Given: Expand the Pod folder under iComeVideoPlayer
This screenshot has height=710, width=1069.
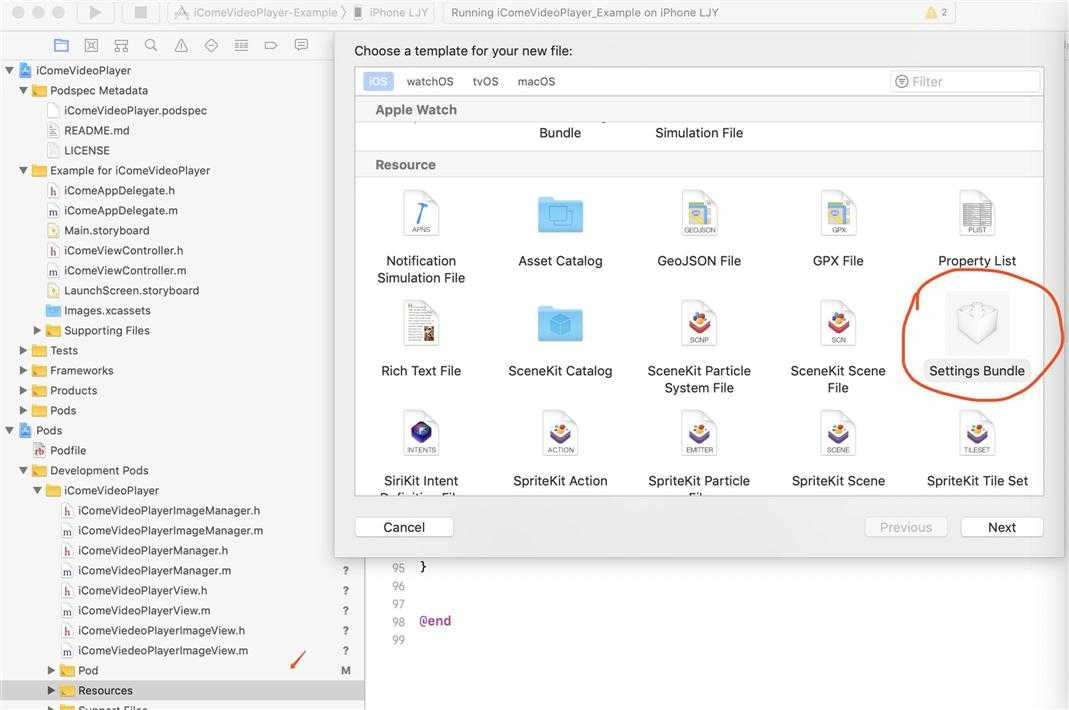Looking at the screenshot, I should tap(51, 670).
